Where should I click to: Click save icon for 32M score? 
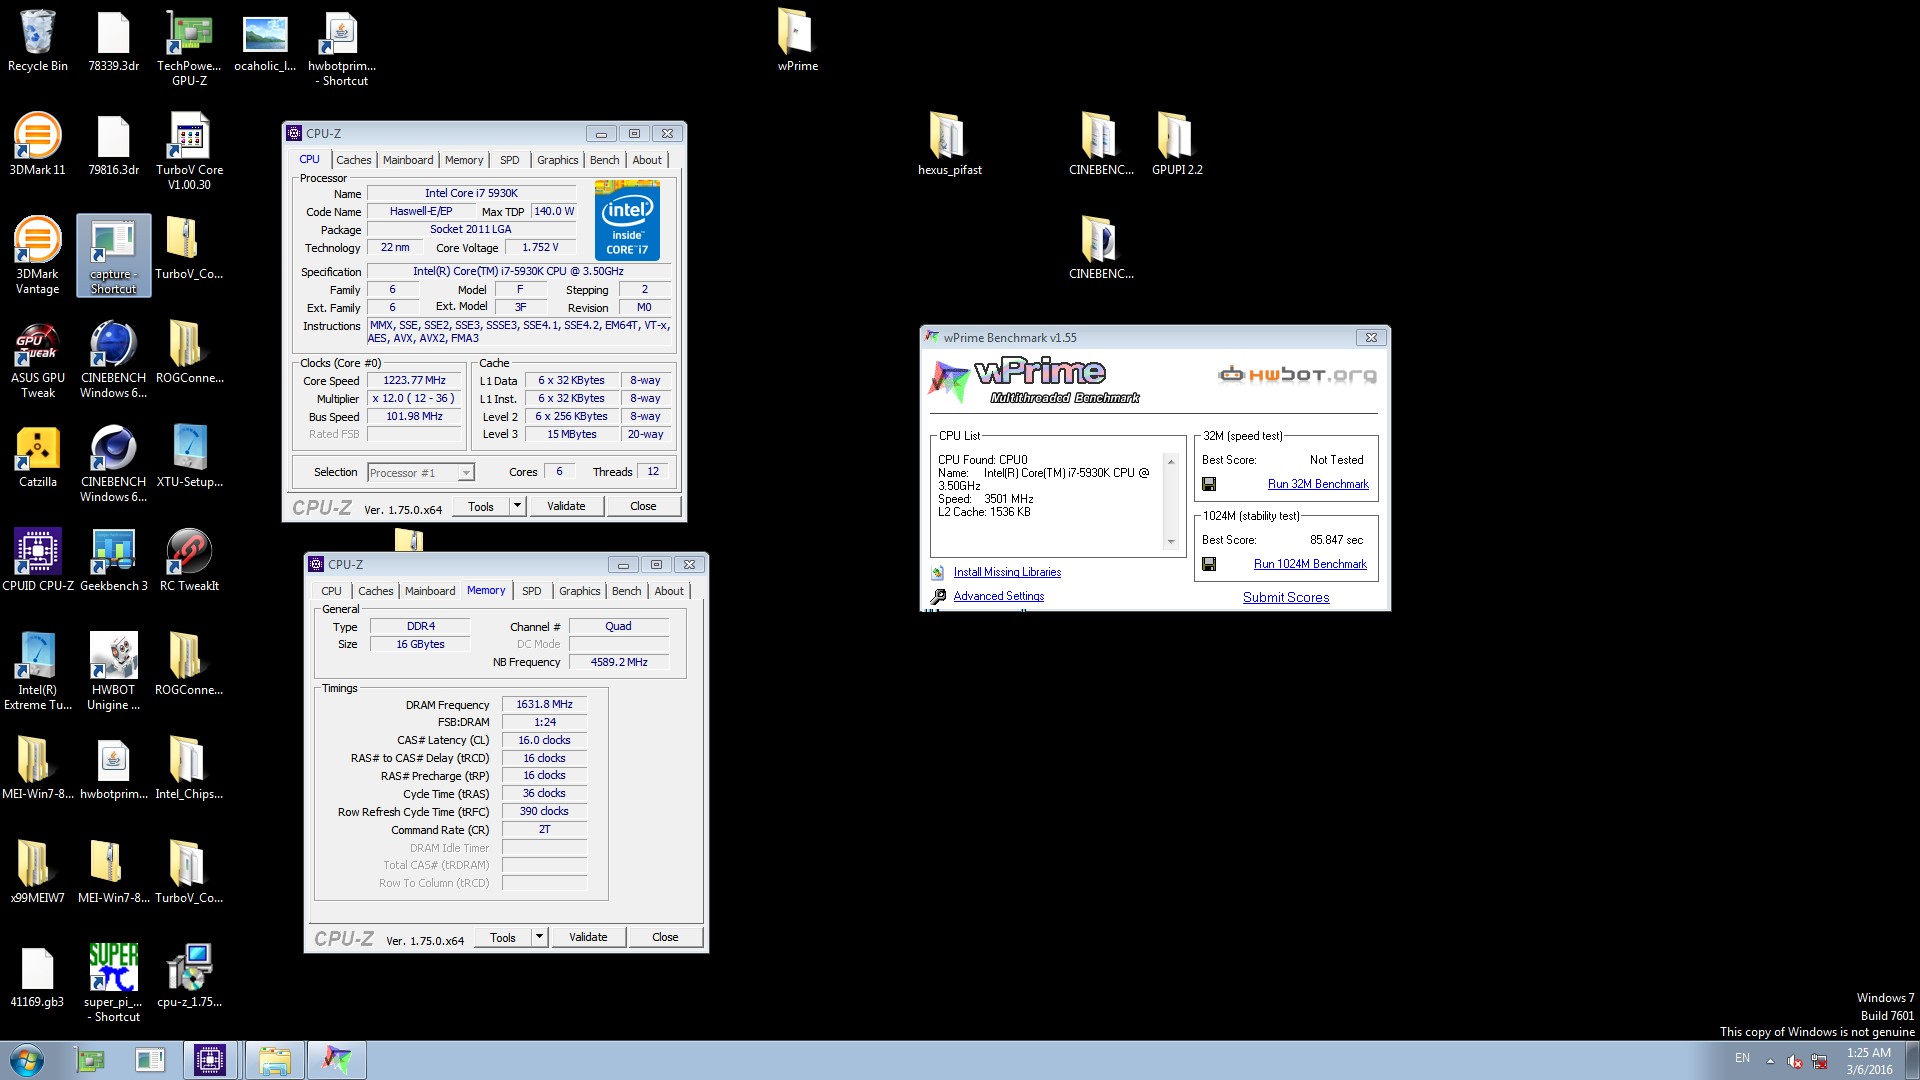(x=1209, y=484)
